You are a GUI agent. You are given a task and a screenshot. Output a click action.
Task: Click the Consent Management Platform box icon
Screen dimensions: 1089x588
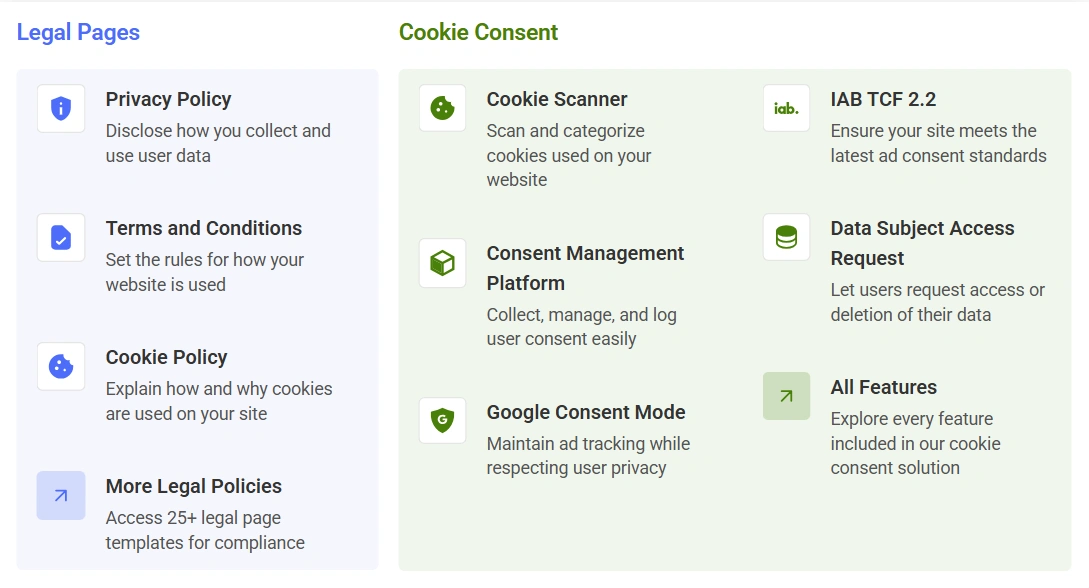point(442,263)
